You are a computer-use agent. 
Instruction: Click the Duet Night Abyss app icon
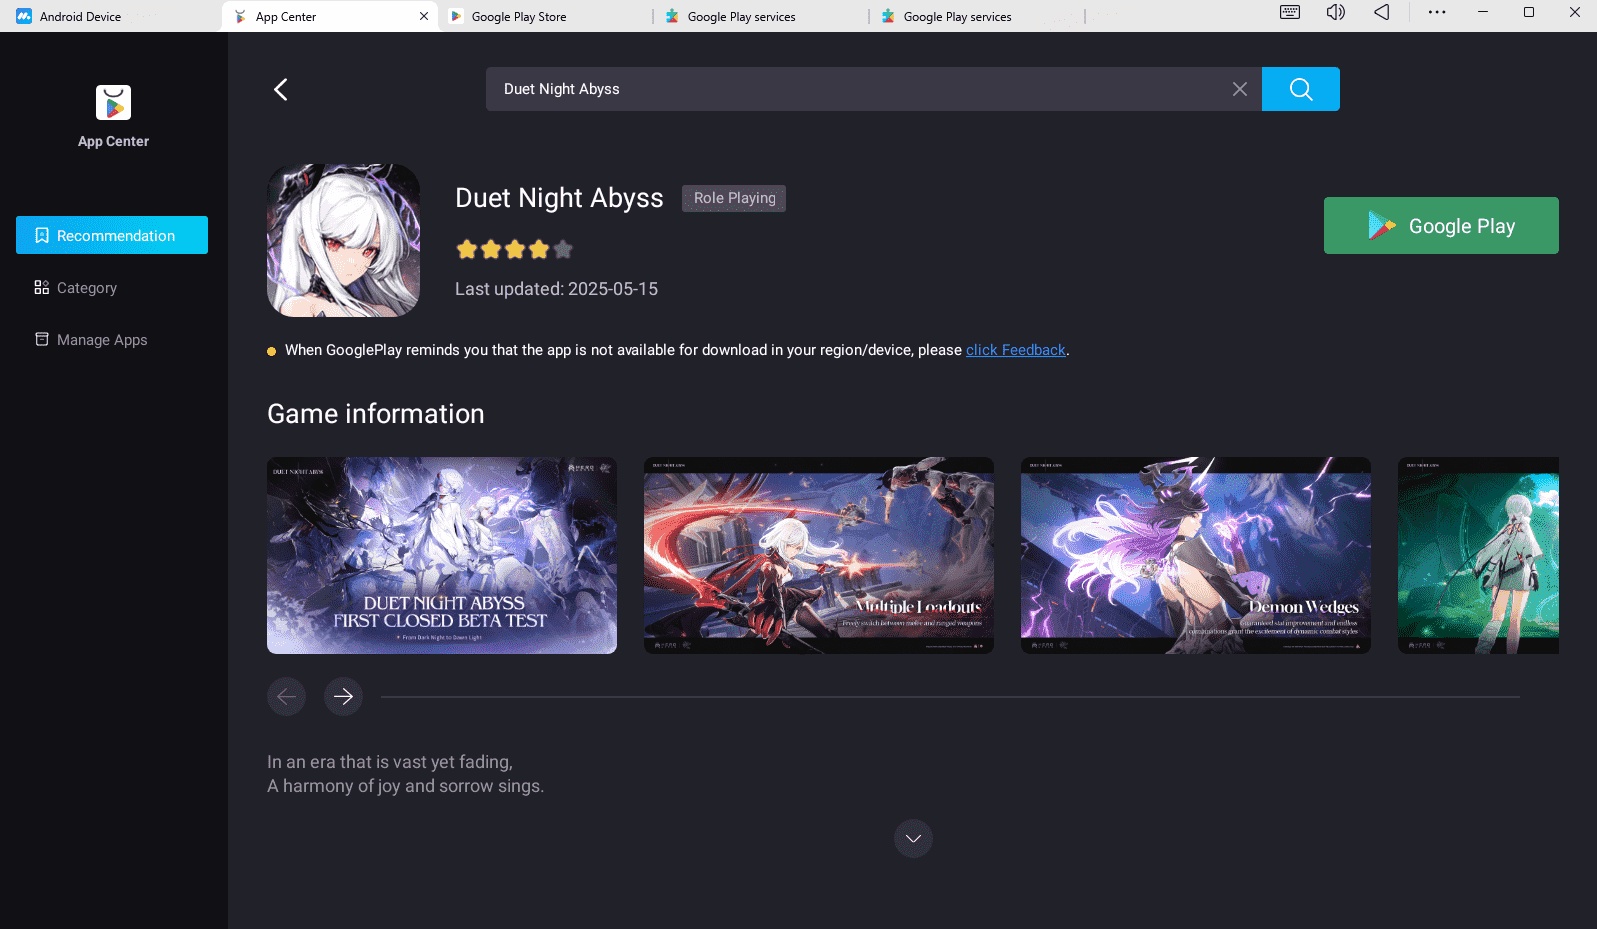coord(343,240)
